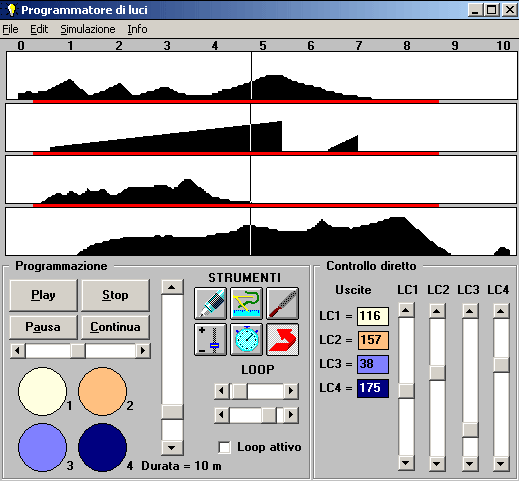The width and height of the screenshot is (519, 481).
Task: Click right arrow of the first LOOP scrollbar
Action: click(291, 391)
